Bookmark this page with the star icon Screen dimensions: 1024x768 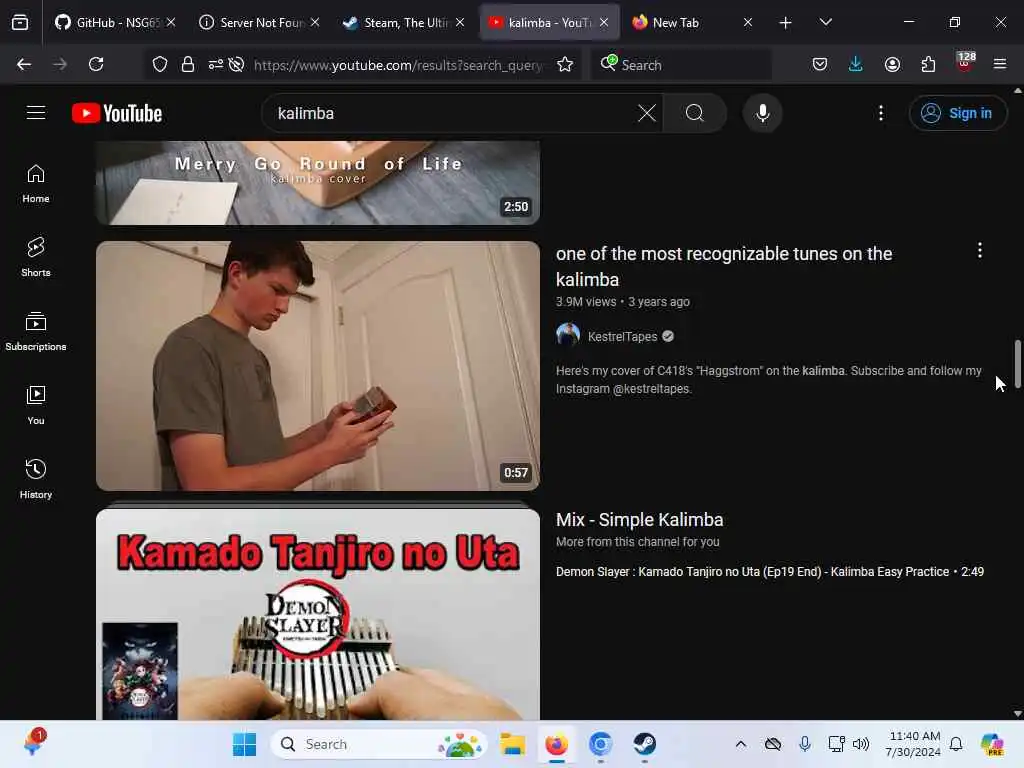point(565,64)
